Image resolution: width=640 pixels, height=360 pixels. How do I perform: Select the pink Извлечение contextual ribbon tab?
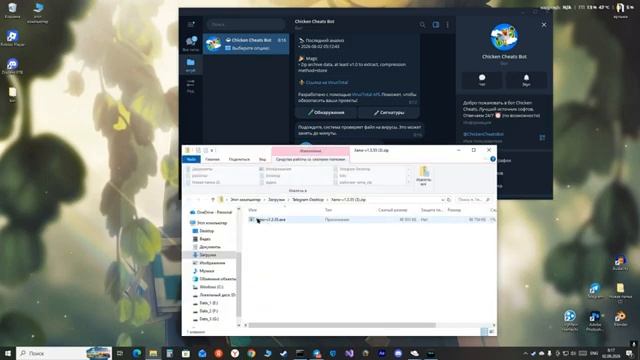pyautogui.click(x=310, y=151)
